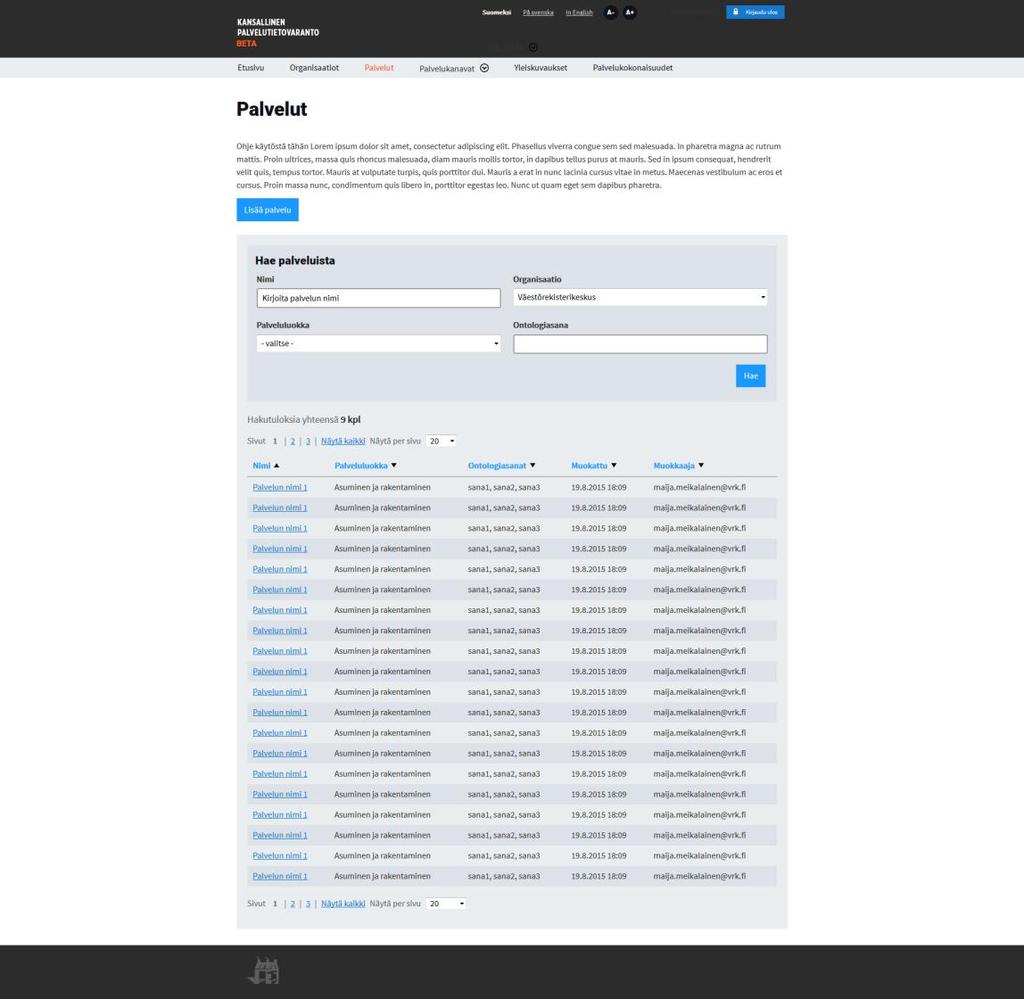Click the sort arrow beside Muokattu
Image resolution: width=1024 pixels, height=999 pixels.
click(614, 466)
